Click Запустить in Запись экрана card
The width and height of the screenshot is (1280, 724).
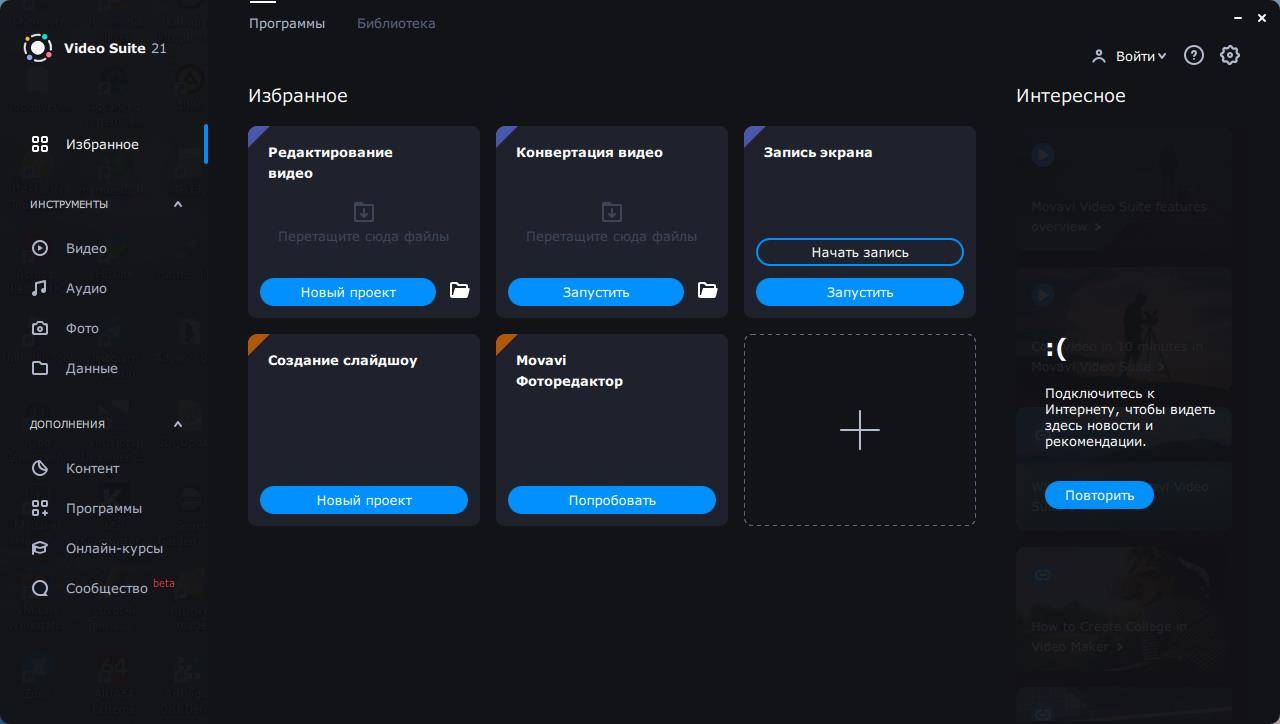tap(860, 292)
